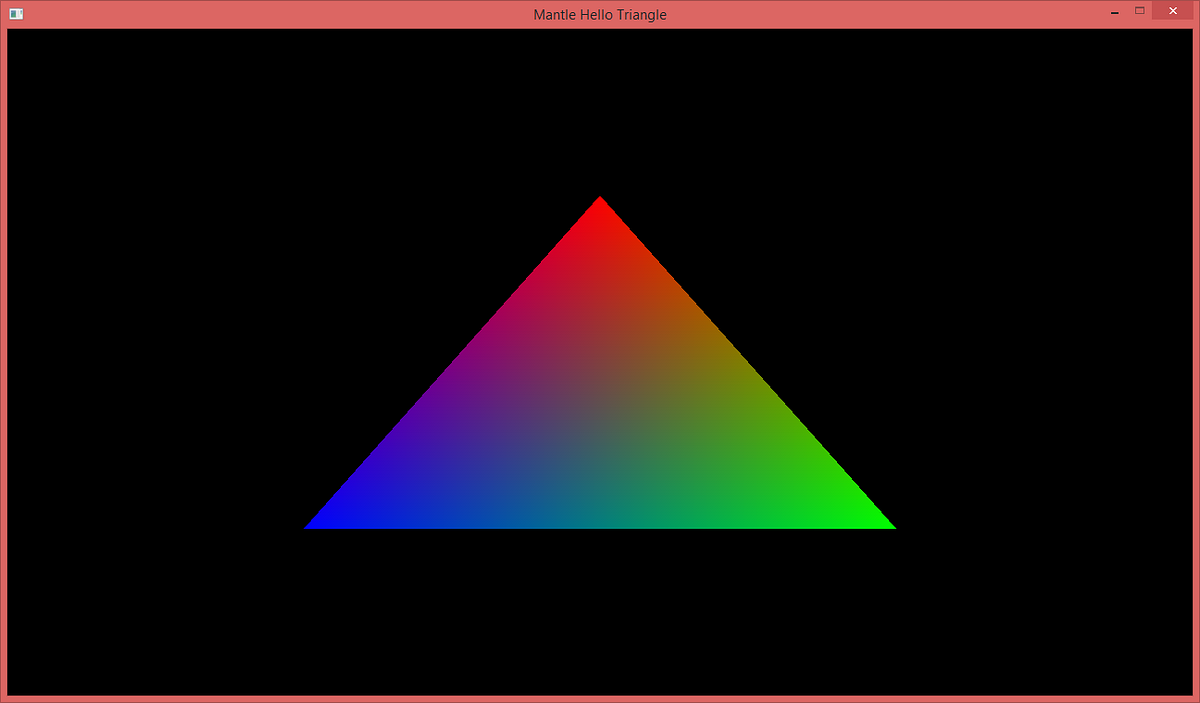Close the Mantle Hello Triangle window

point(1172,11)
